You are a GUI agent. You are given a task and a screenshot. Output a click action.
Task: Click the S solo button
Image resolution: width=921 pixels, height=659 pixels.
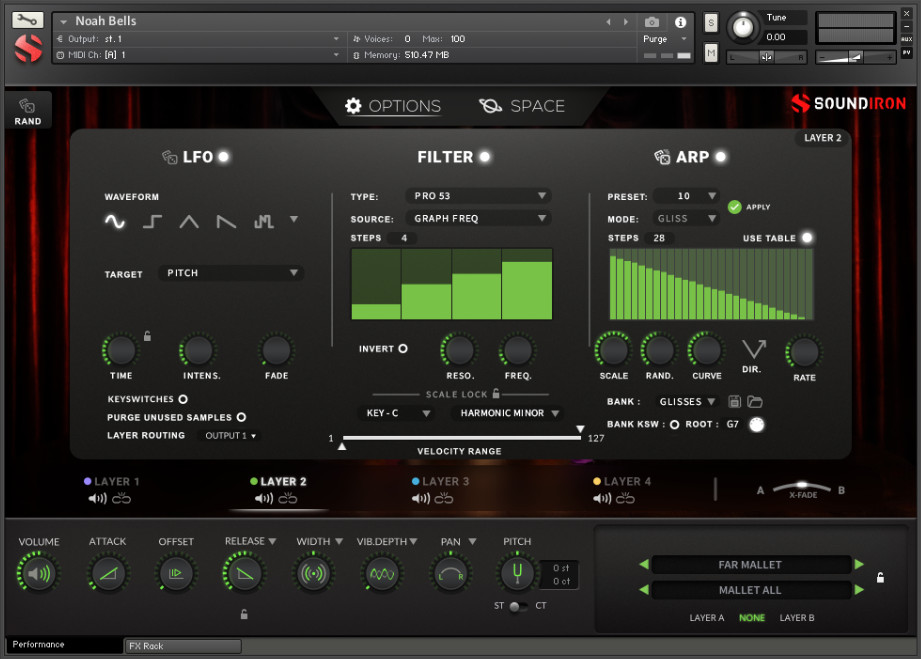[x=711, y=23]
